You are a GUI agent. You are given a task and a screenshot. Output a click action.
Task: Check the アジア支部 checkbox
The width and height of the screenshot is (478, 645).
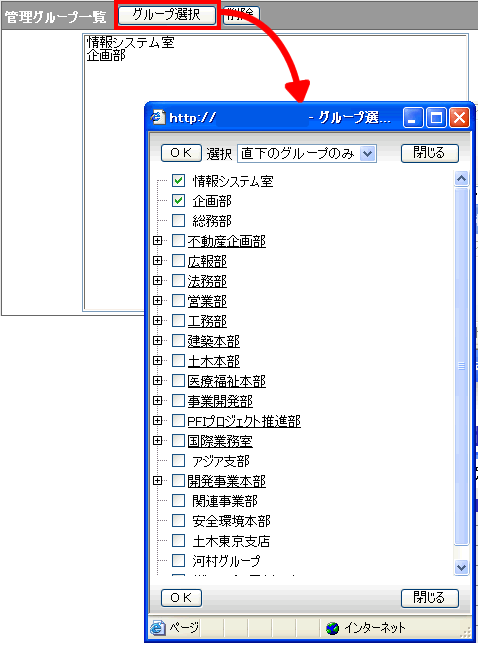179,461
